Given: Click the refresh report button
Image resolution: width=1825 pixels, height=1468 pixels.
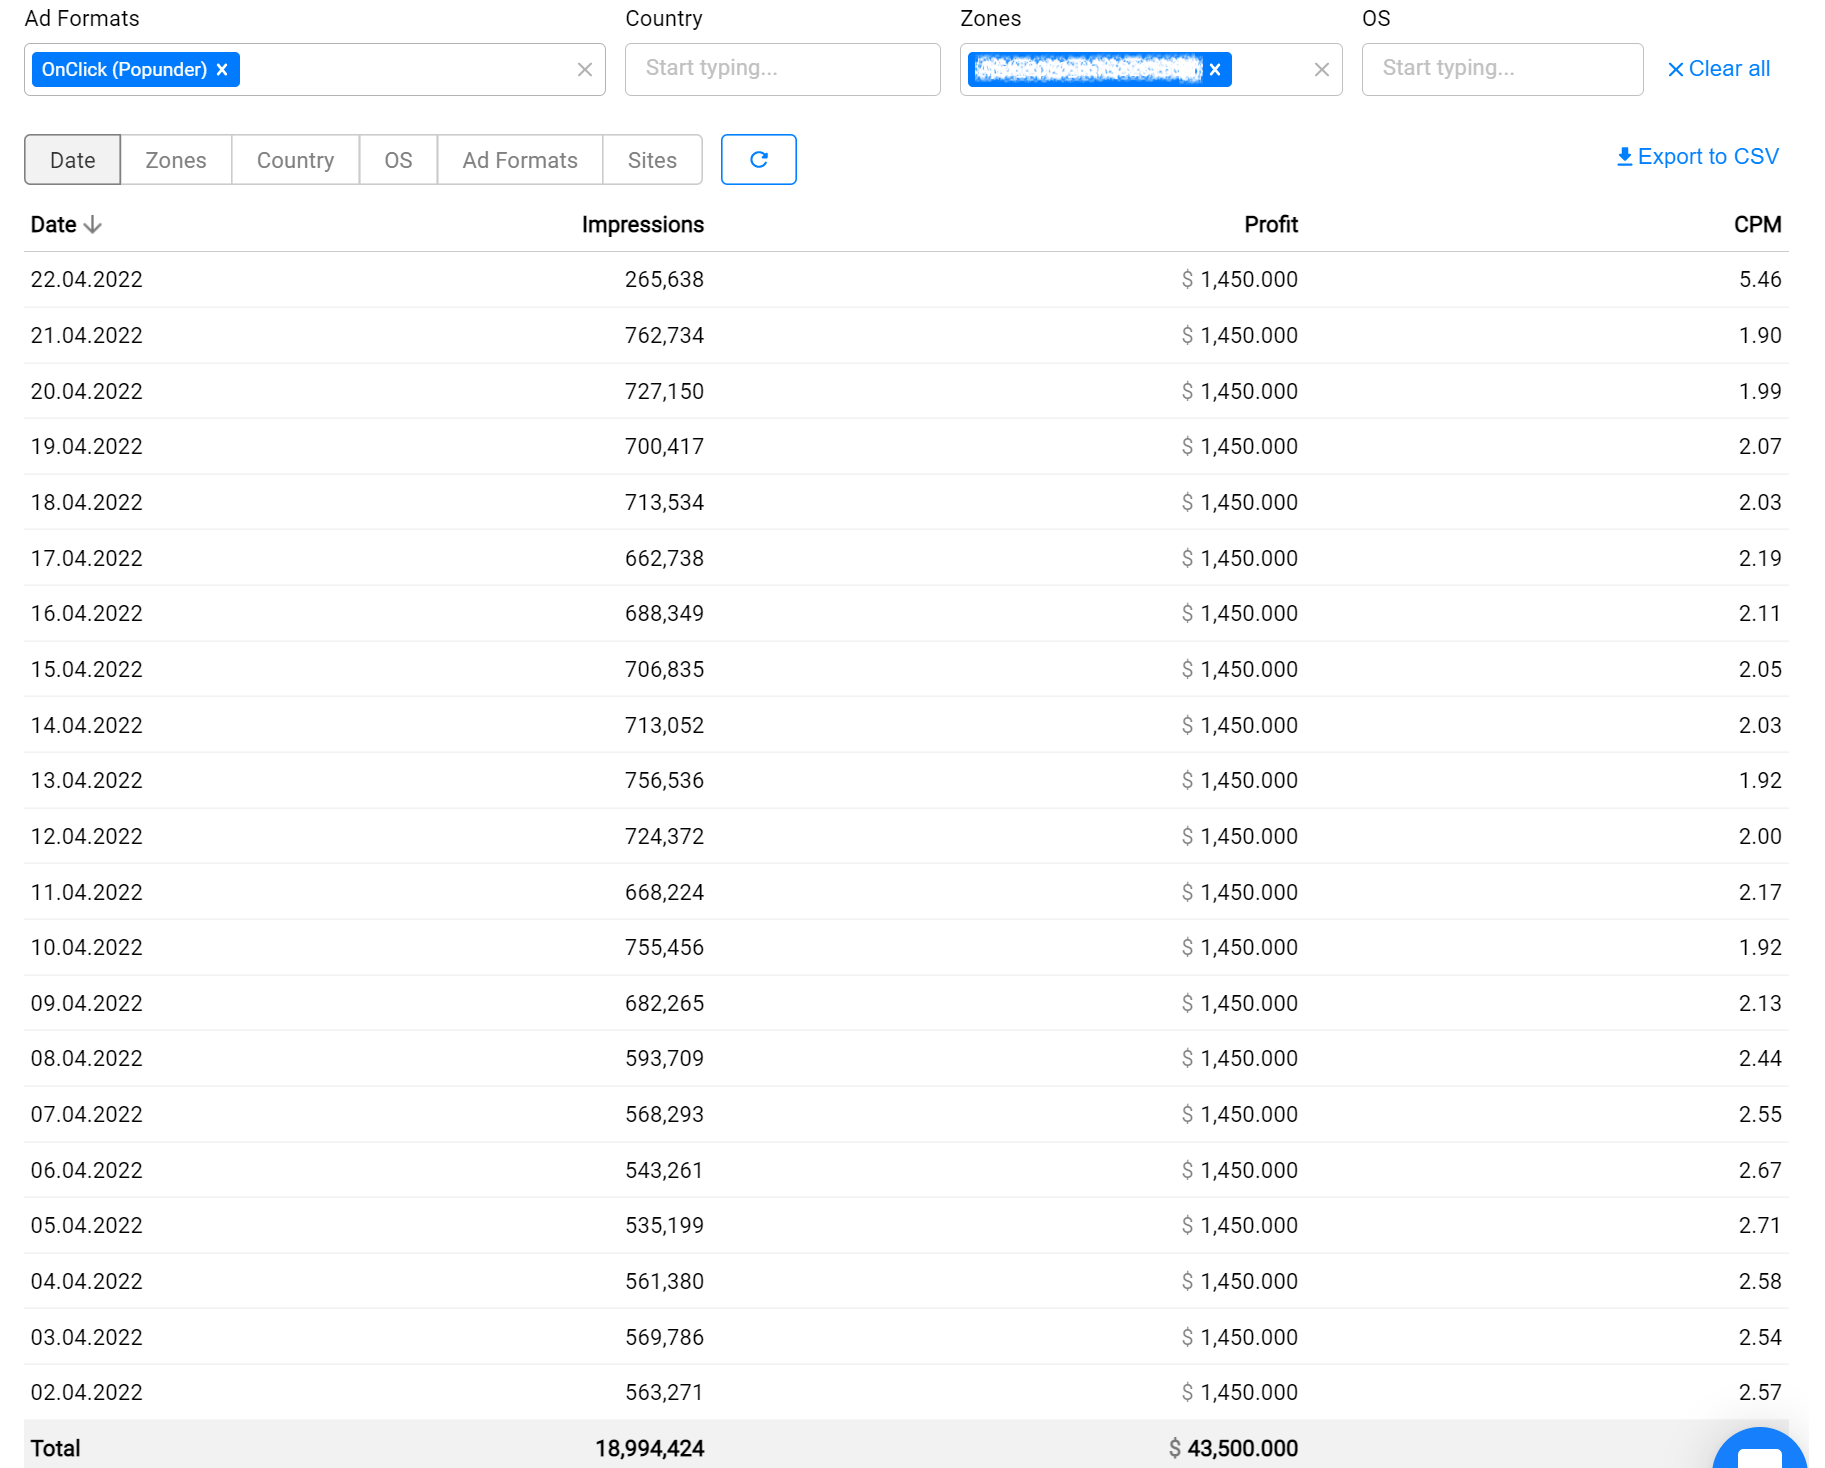Looking at the screenshot, I should coord(758,160).
